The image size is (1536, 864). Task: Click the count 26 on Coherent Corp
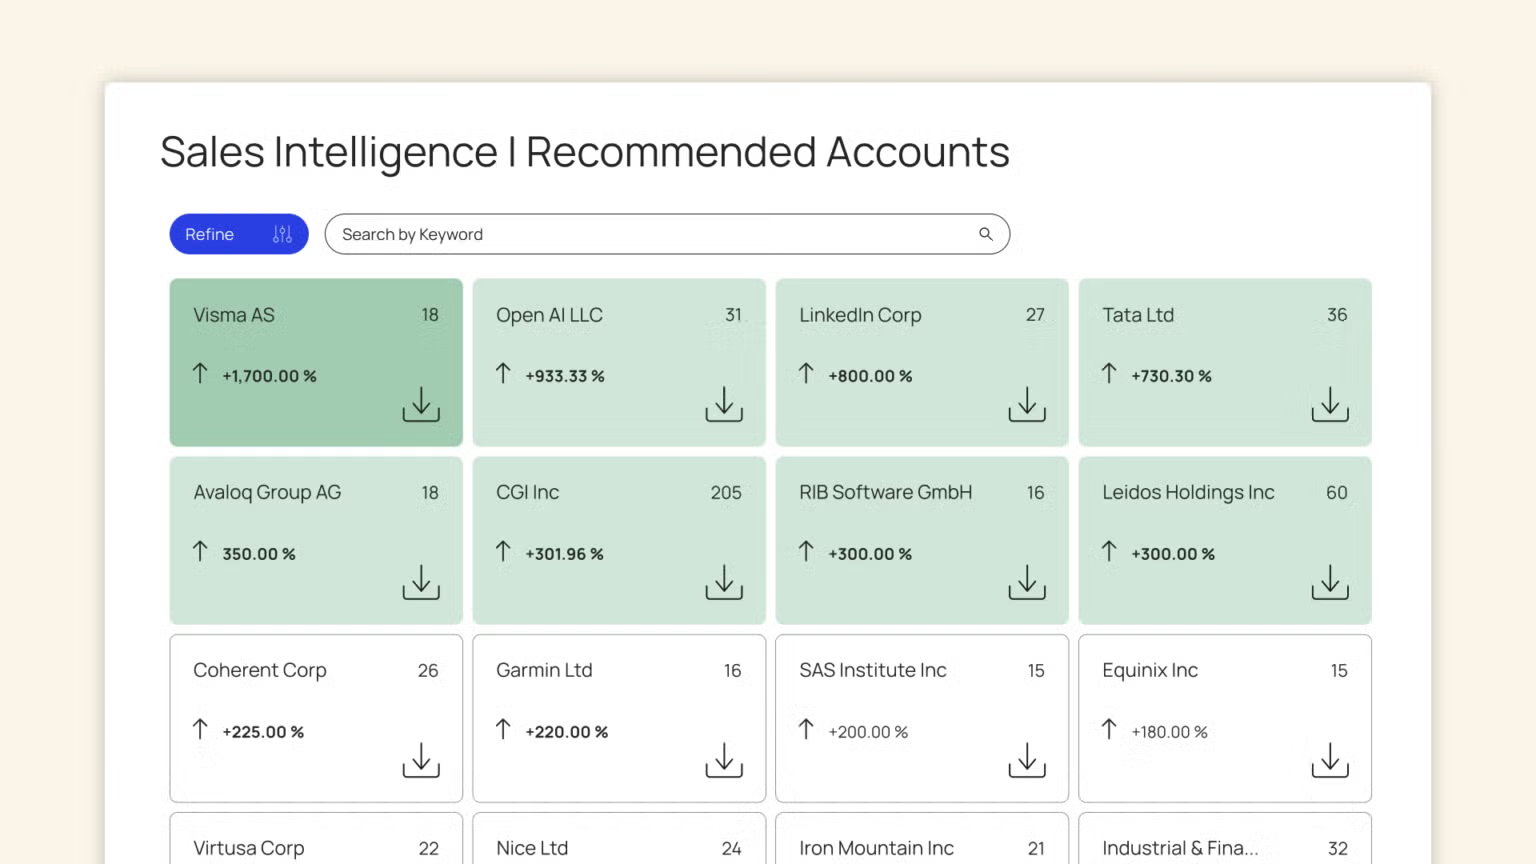(428, 671)
